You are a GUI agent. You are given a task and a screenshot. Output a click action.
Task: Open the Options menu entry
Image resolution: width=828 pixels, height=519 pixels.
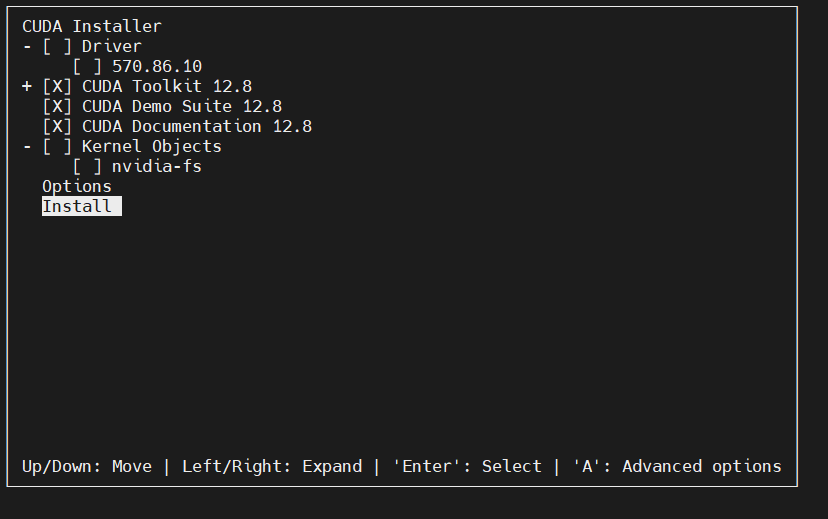(x=77, y=187)
